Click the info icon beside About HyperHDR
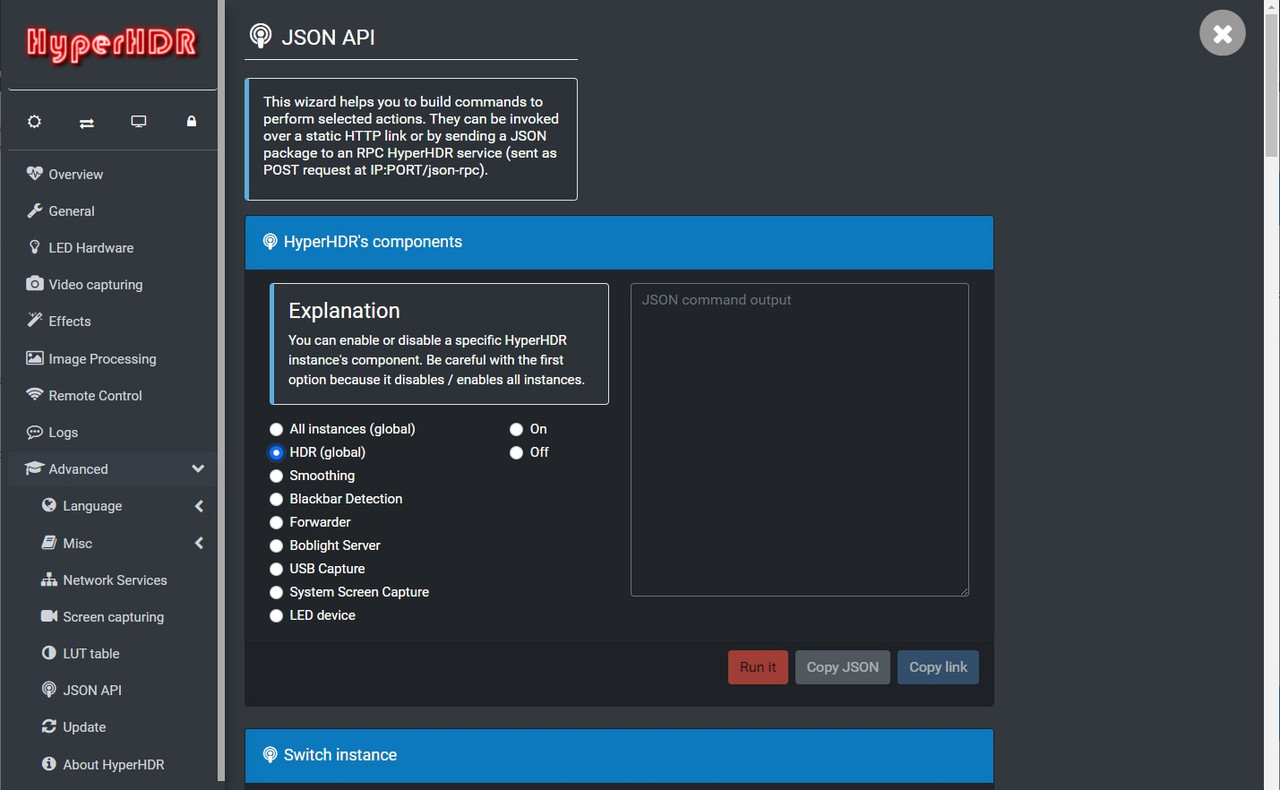Viewport: 1280px width, 790px height. point(48,764)
